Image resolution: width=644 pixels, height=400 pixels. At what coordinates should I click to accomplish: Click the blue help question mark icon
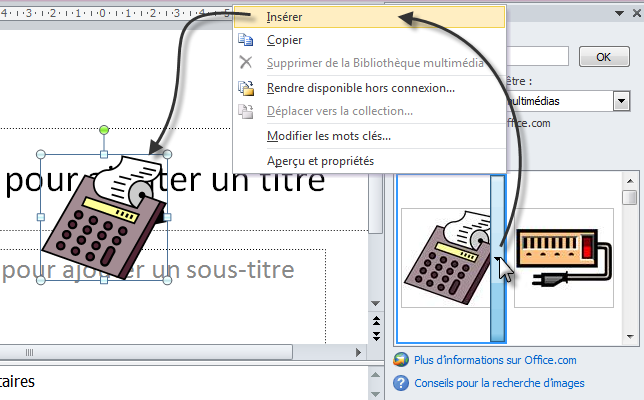tap(401, 383)
